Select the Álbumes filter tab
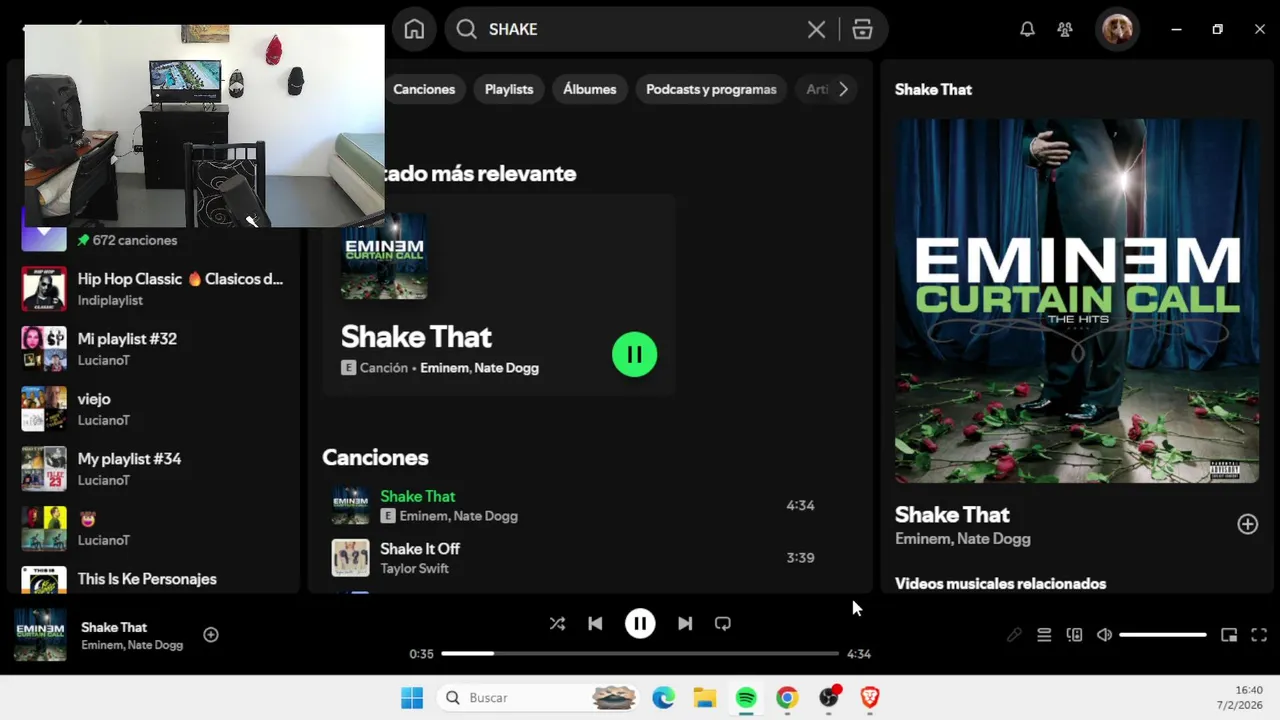 (590, 89)
